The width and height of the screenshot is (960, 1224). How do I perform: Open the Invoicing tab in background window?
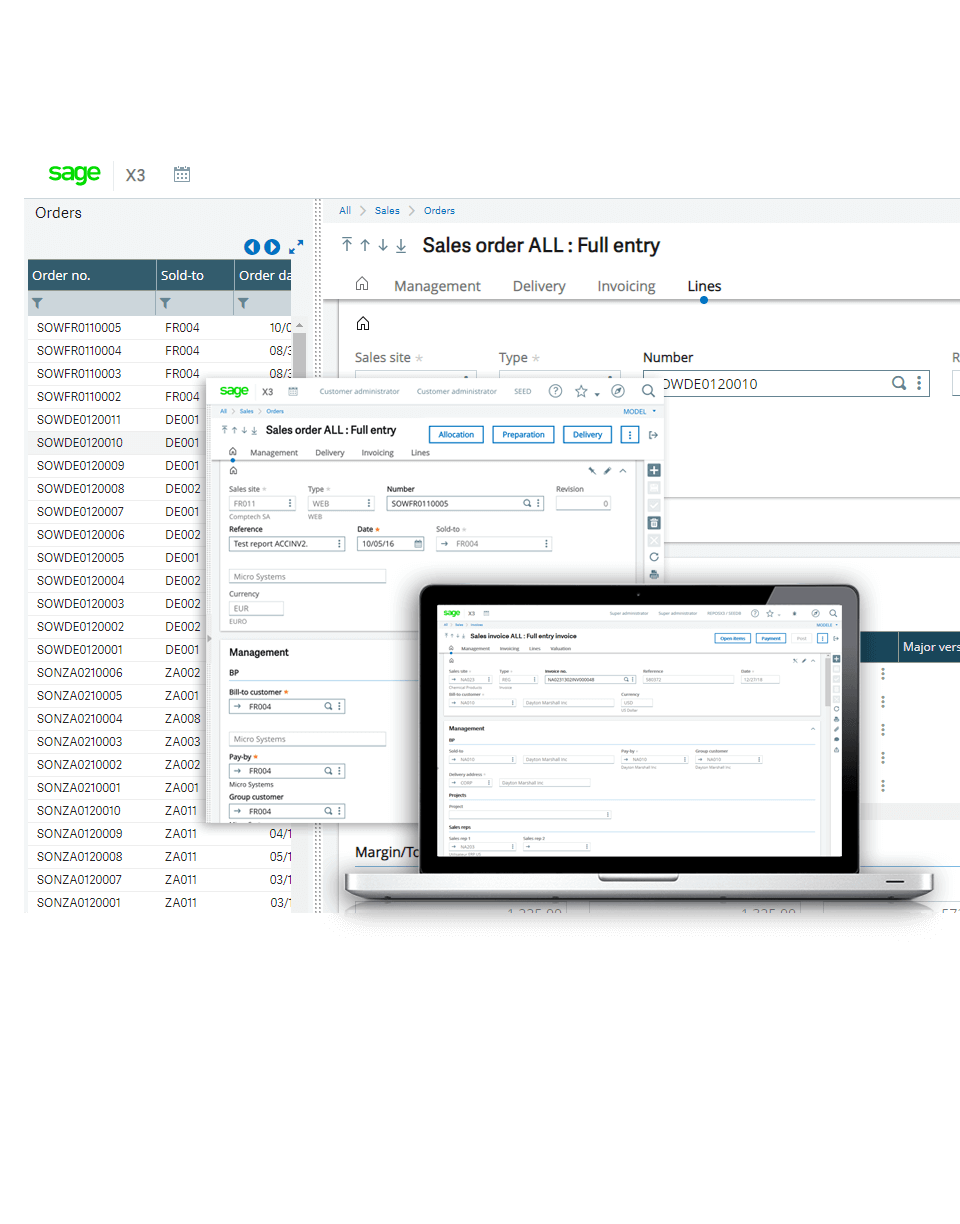point(626,286)
